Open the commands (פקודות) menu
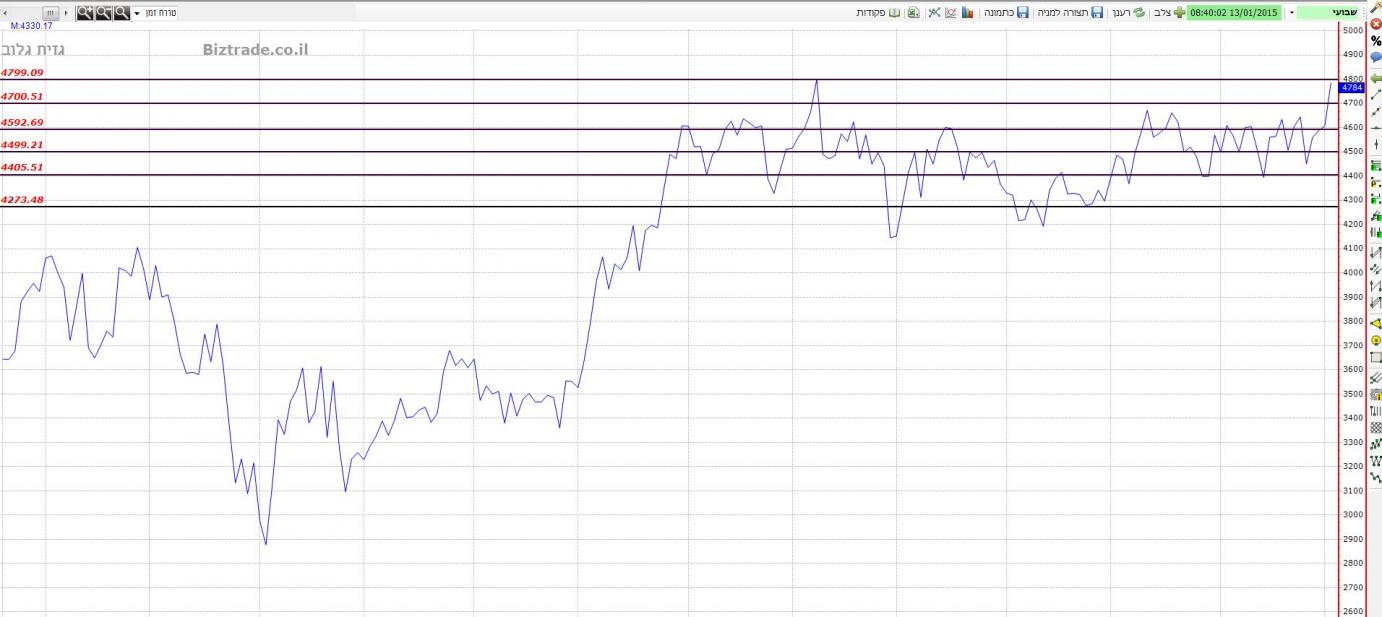Image resolution: width=1382 pixels, height=617 pixels. pyautogui.click(x=878, y=13)
